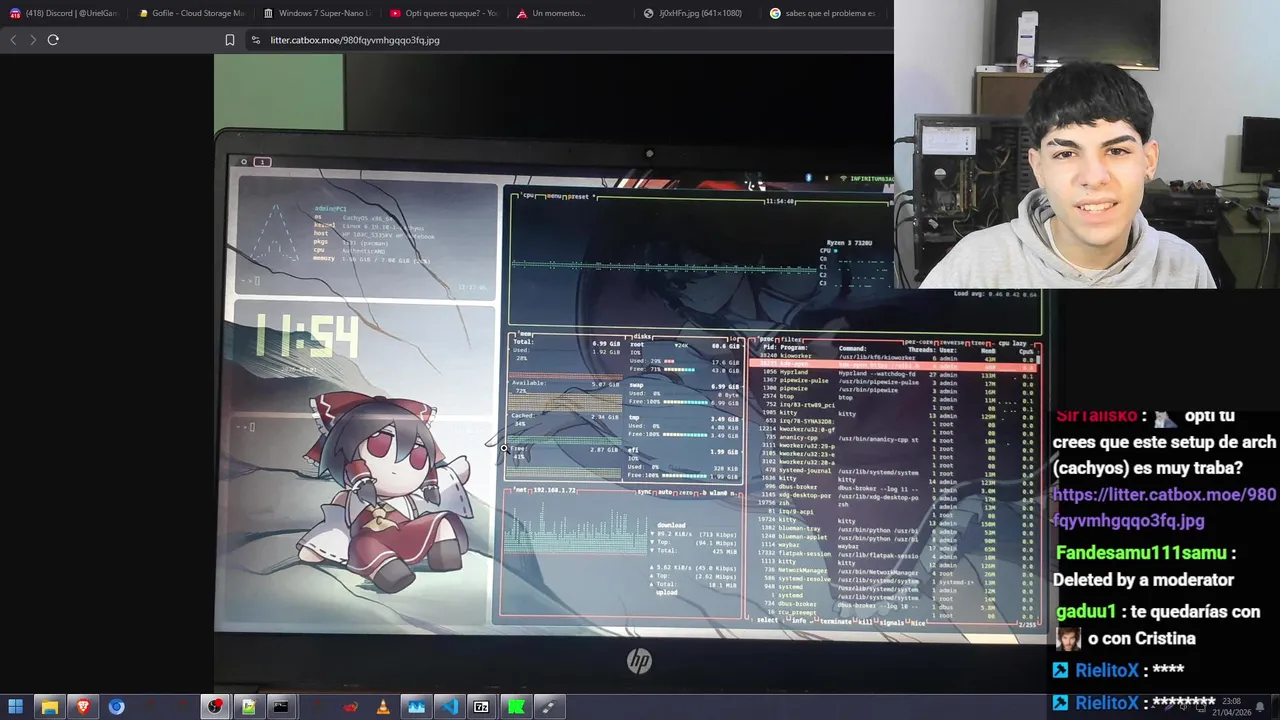
Task: Click username Fandesamu111samu in chat
Action: [1140, 553]
